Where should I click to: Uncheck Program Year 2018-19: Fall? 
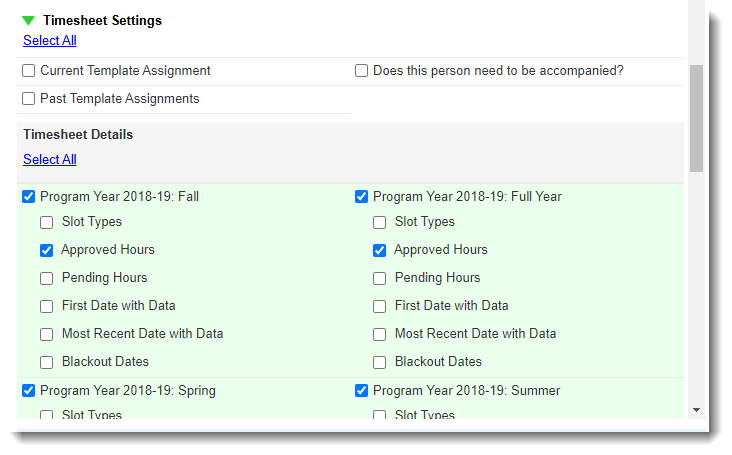[28, 196]
